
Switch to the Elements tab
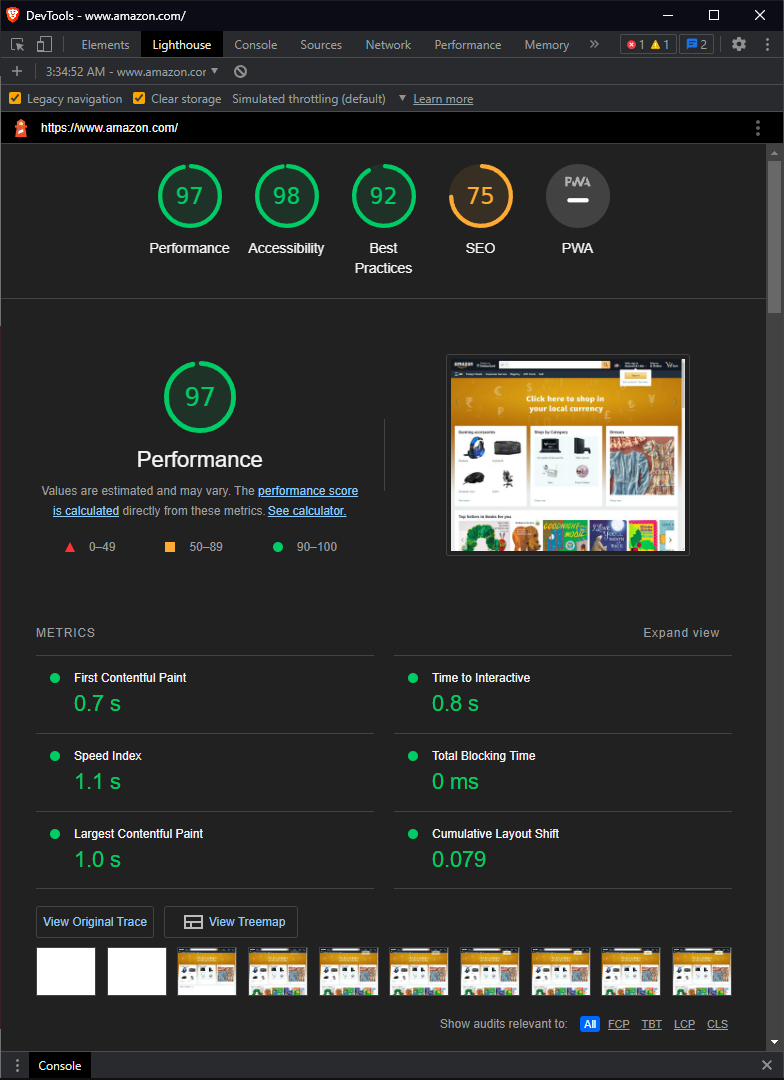click(x=105, y=45)
